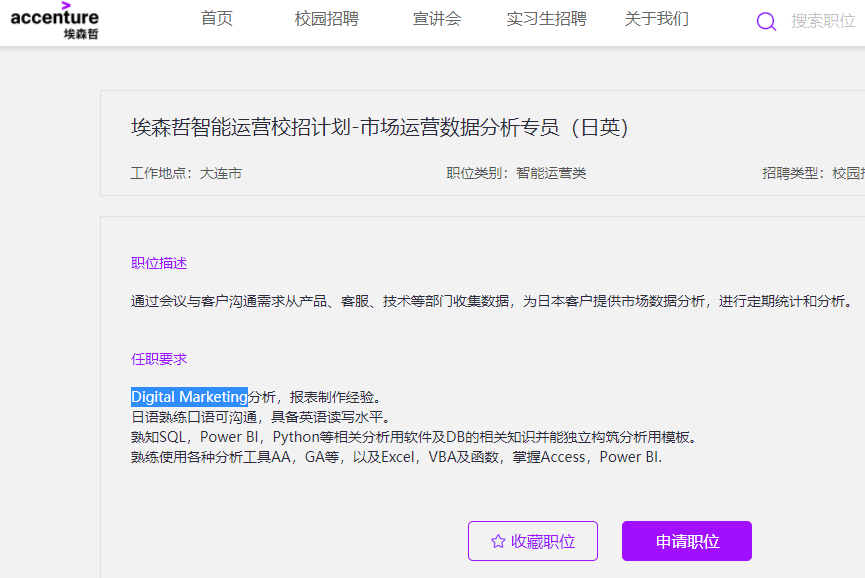This screenshot has width=865, height=578.
Task: Click the line starting 熟知SQL，Power BI
Action: [x=416, y=437]
